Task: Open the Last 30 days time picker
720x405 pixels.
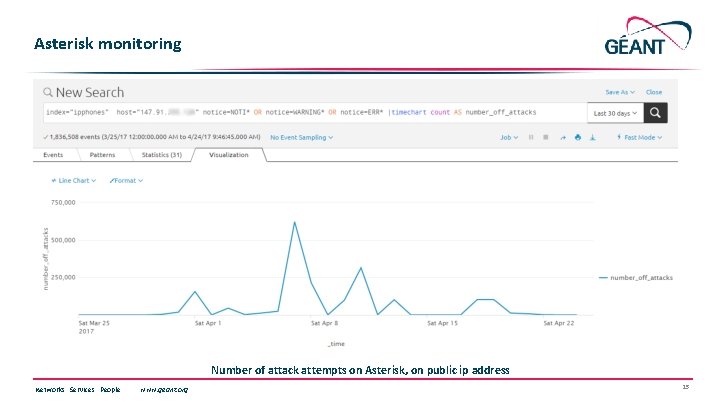Action: click(x=615, y=113)
